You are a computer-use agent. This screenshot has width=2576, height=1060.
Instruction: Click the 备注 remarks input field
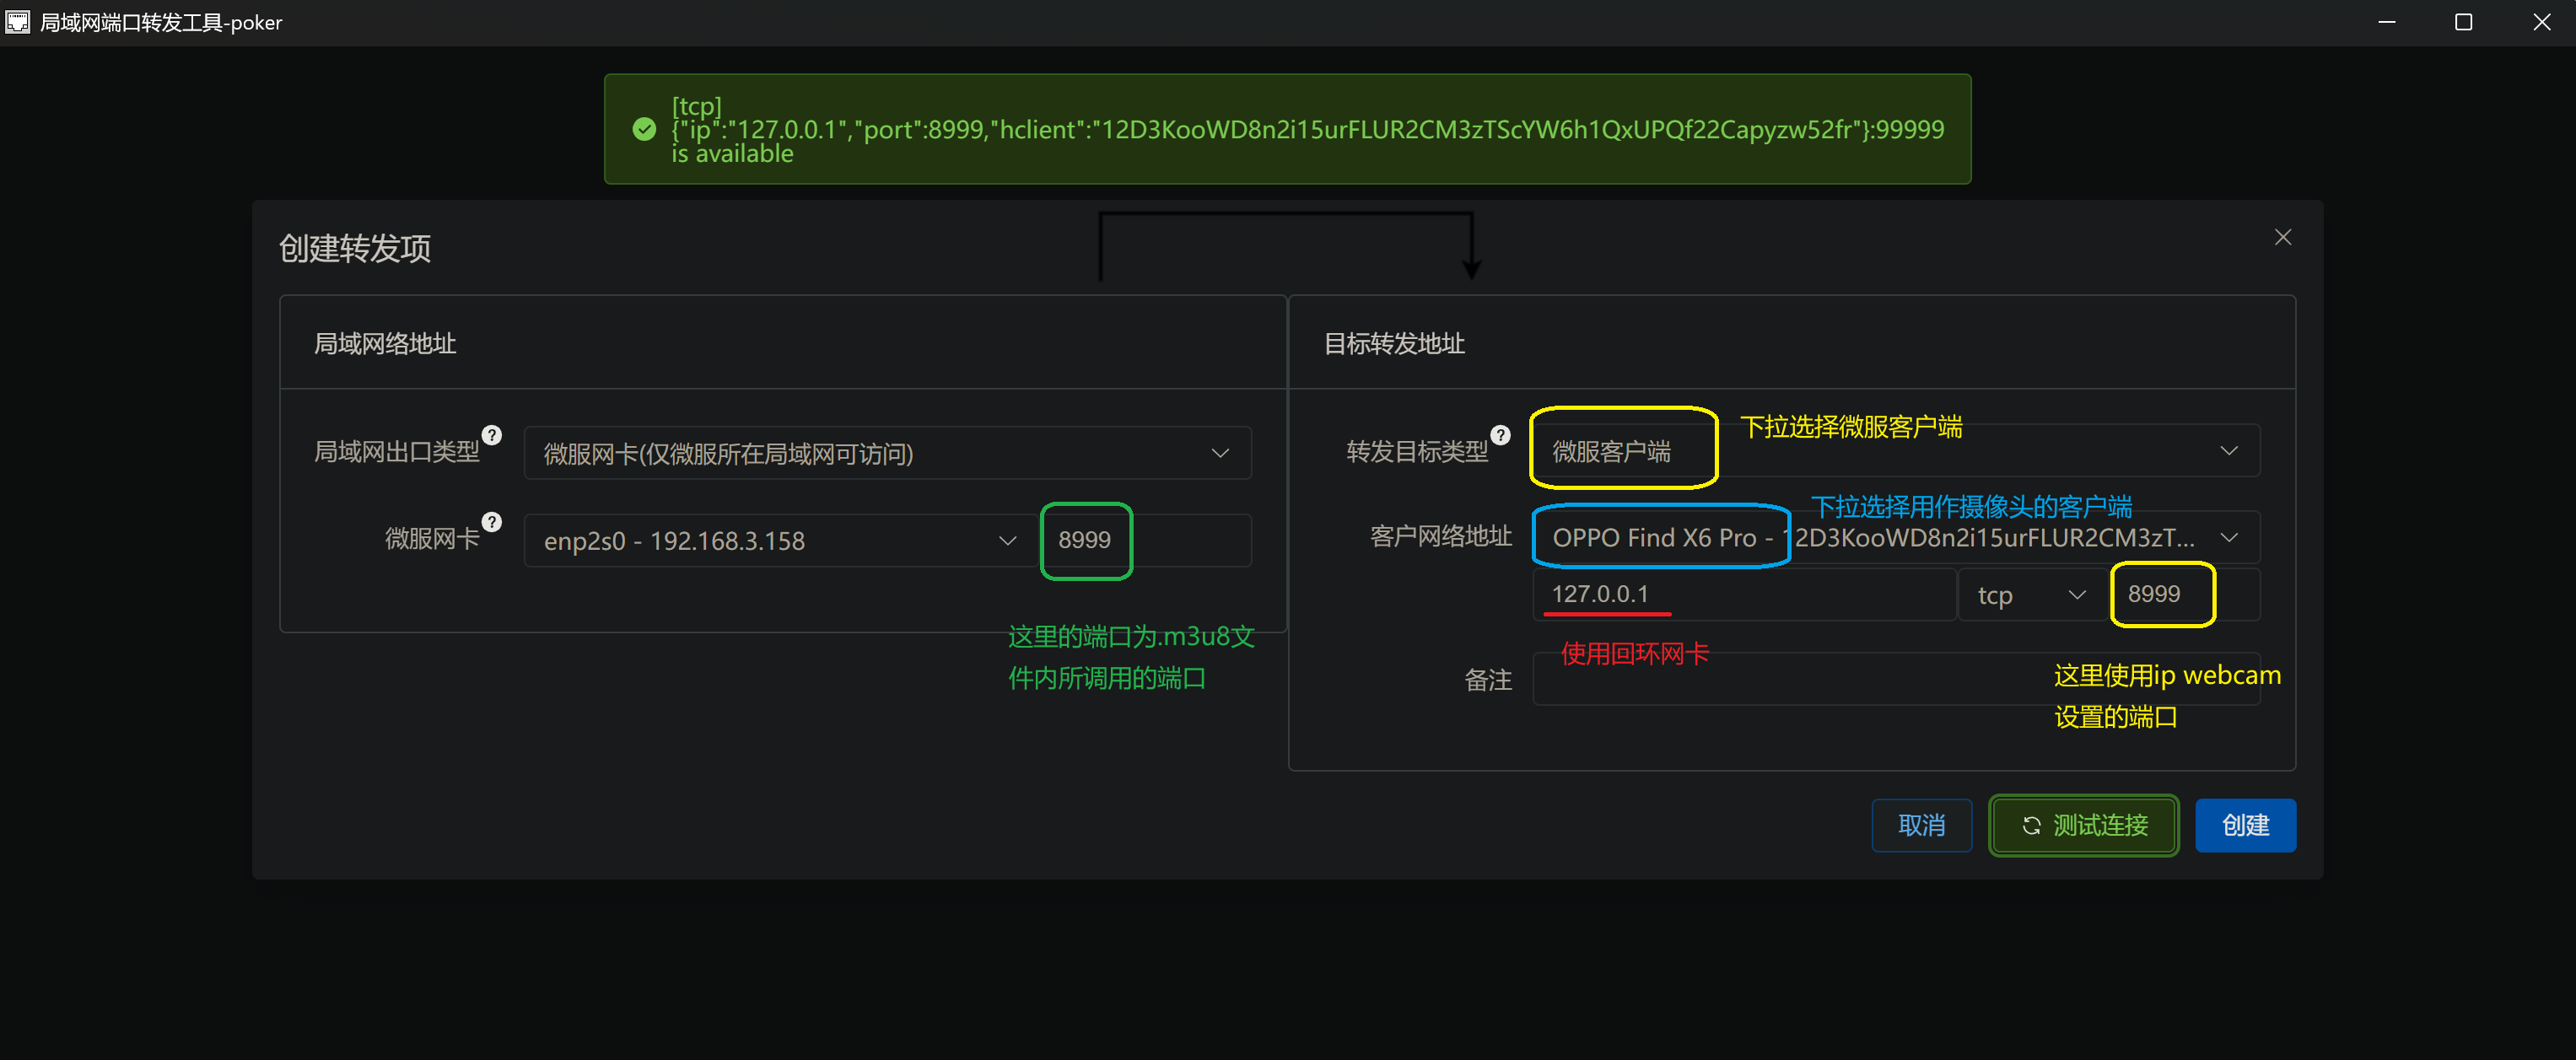point(1896,680)
